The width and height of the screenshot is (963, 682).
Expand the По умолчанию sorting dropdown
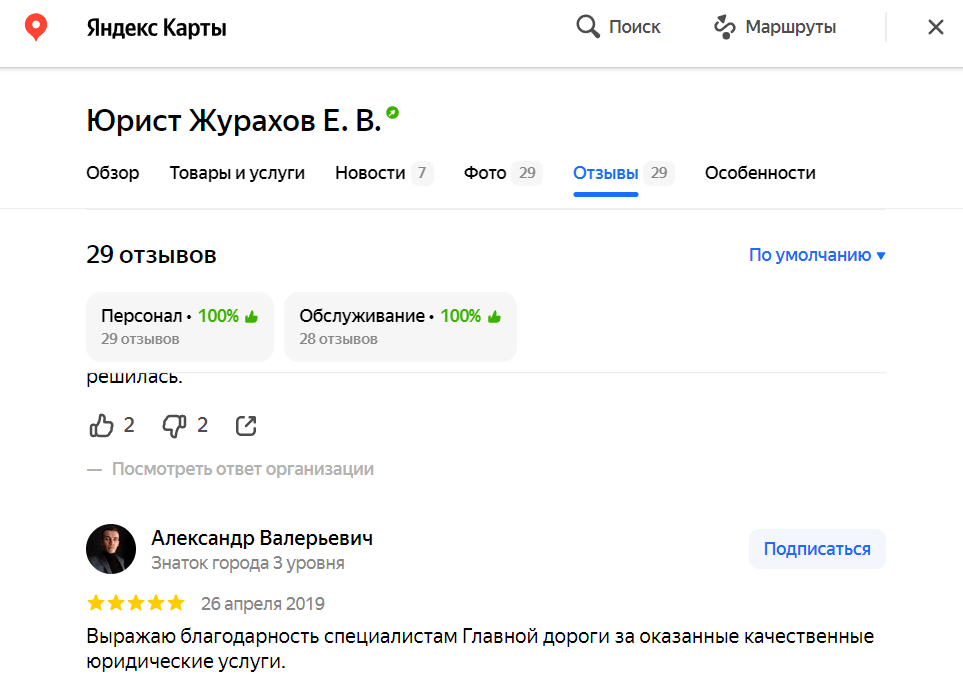tap(817, 255)
